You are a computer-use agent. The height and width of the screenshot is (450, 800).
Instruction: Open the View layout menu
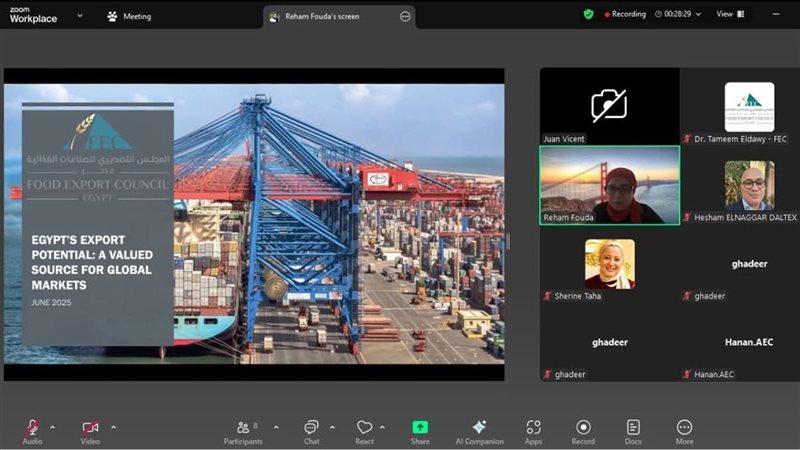click(730, 14)
